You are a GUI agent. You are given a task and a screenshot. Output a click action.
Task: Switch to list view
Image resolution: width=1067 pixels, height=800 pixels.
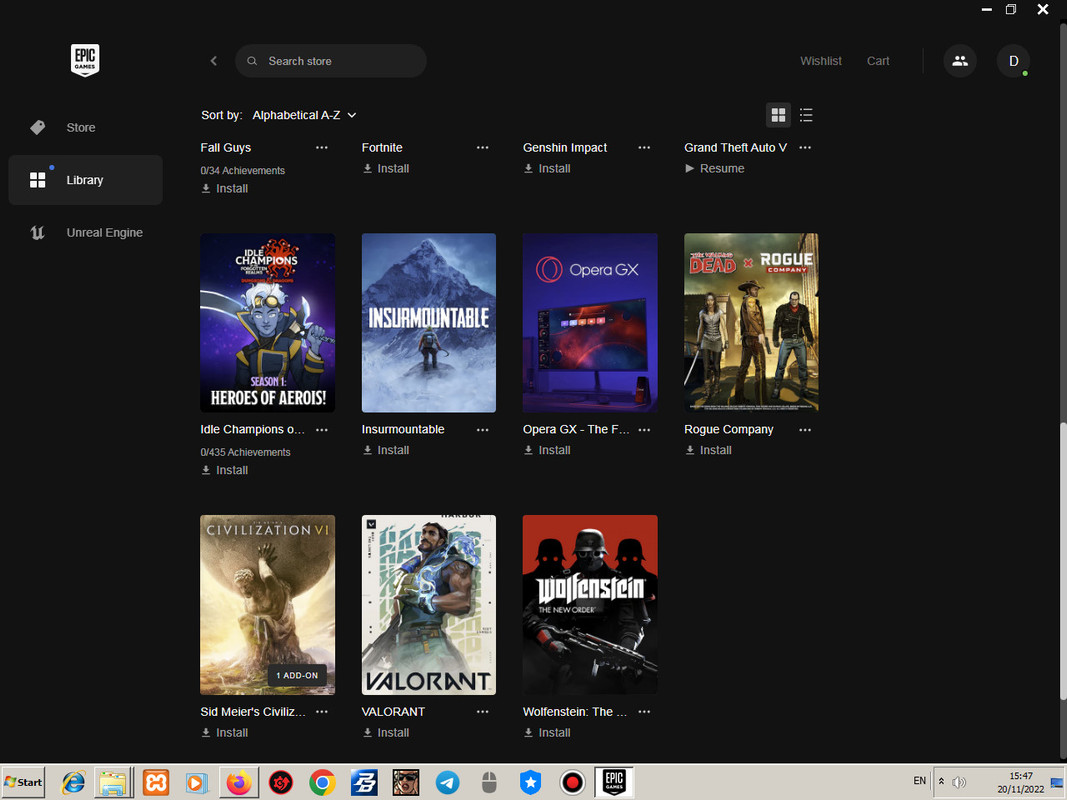click(806, 115)
